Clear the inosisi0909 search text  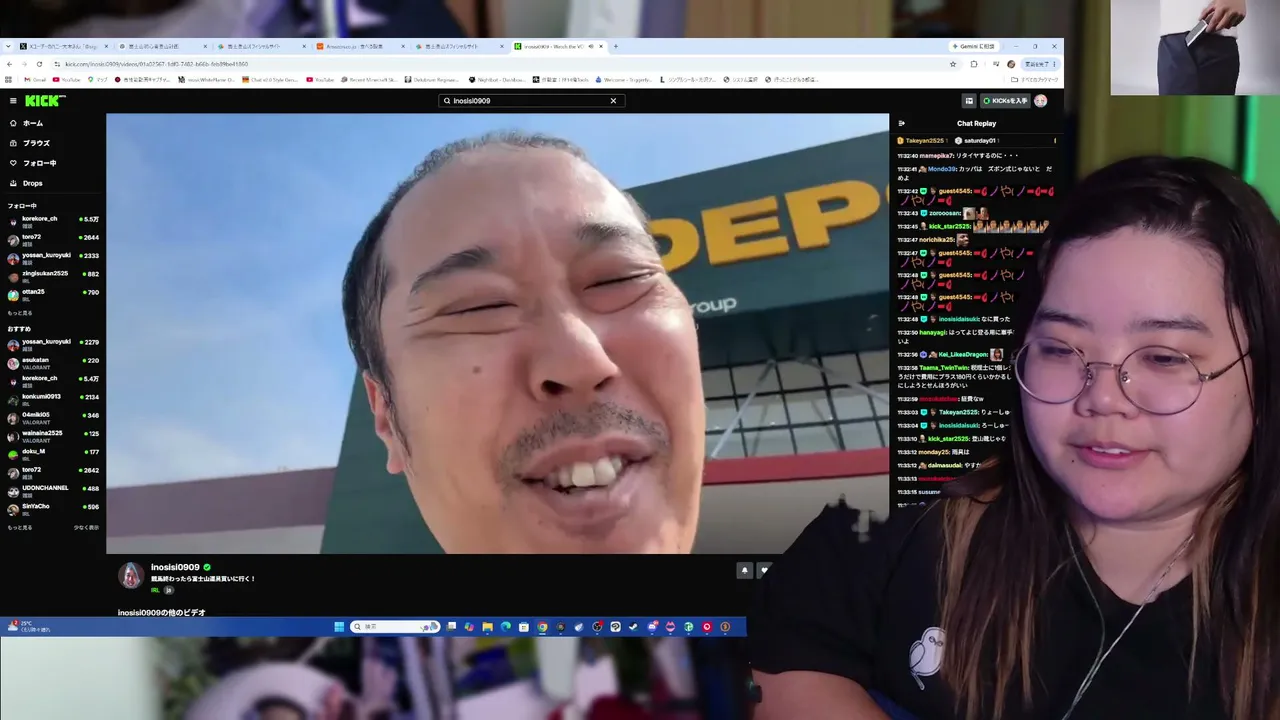(613, 101)
